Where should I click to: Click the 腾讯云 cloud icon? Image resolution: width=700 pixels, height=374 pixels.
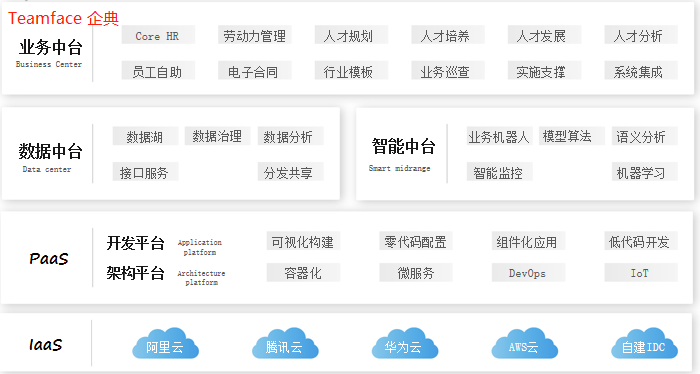coord(285,344)
